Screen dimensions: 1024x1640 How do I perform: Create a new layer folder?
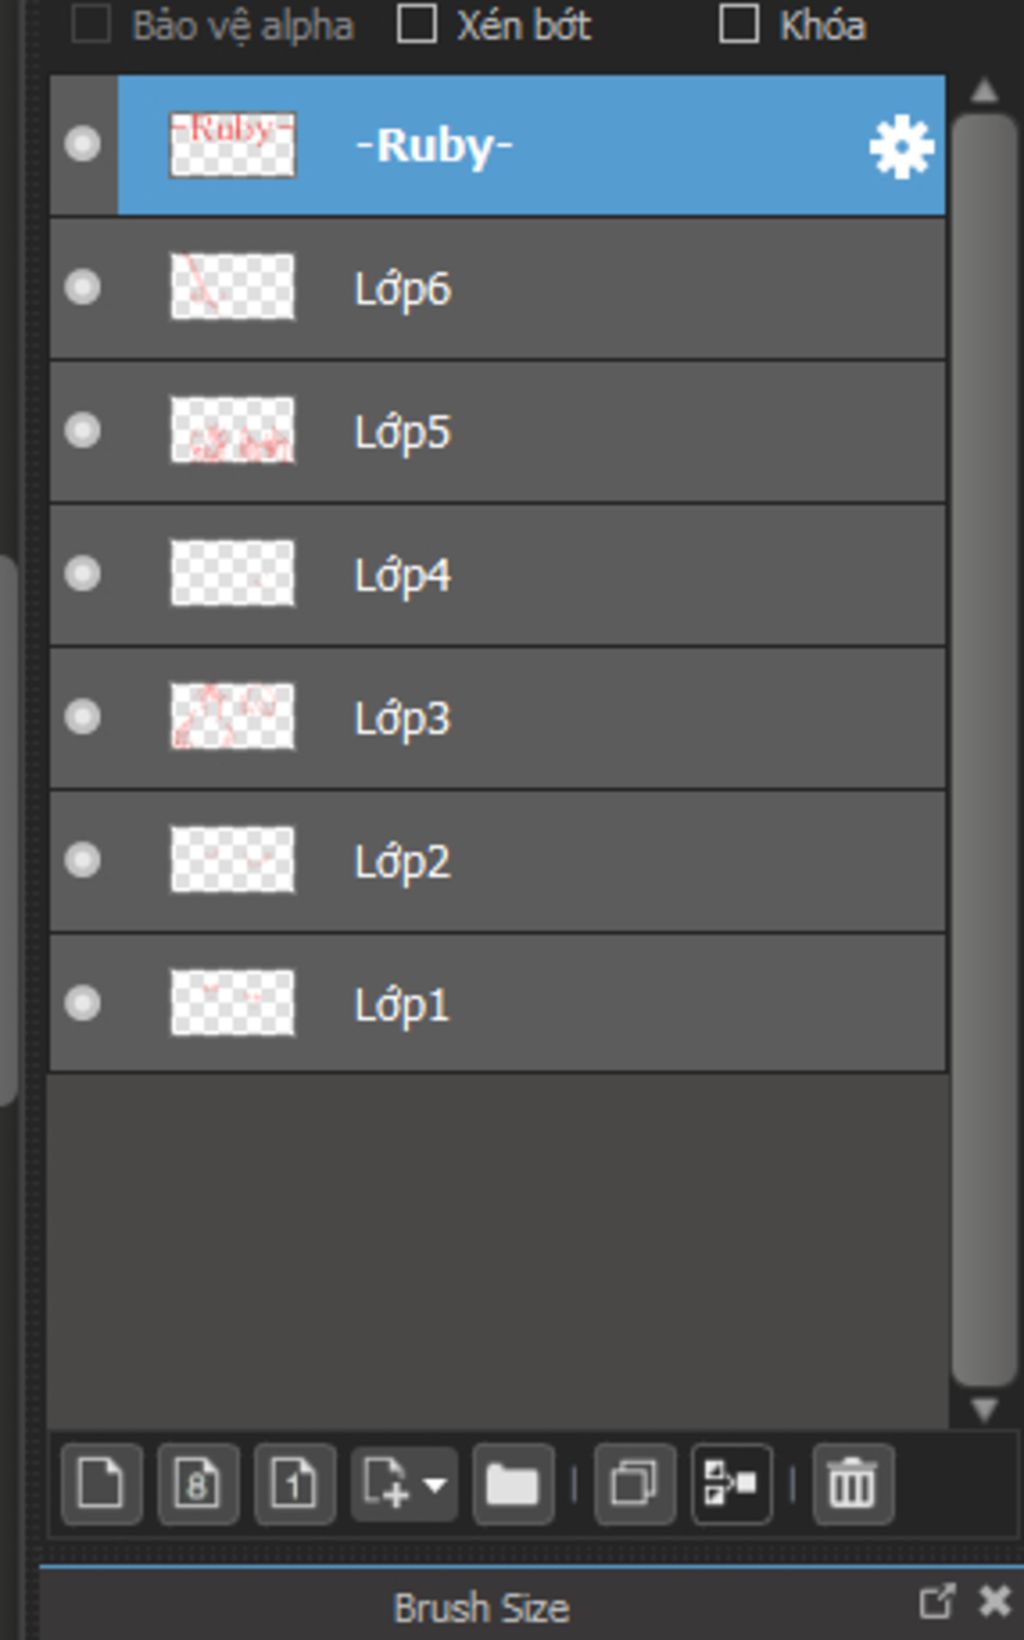coord(513,1484)
